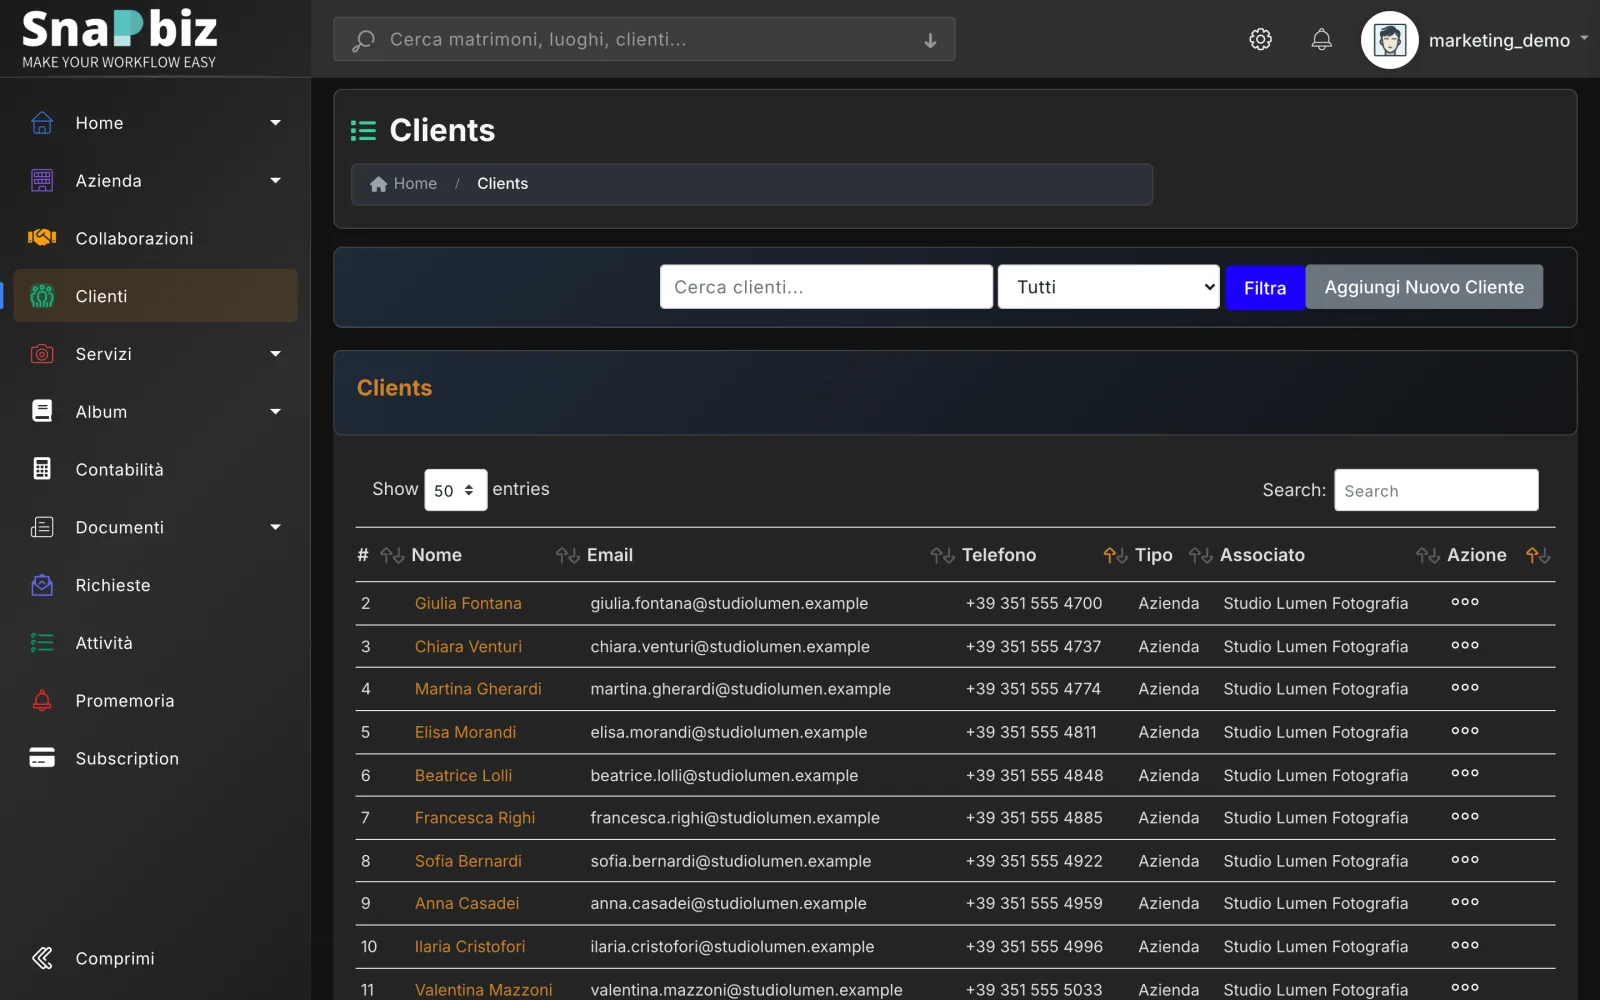Open the Show entries count dropdown
Viewport: 1600px width, 1000px height.
tap(455, 490)
